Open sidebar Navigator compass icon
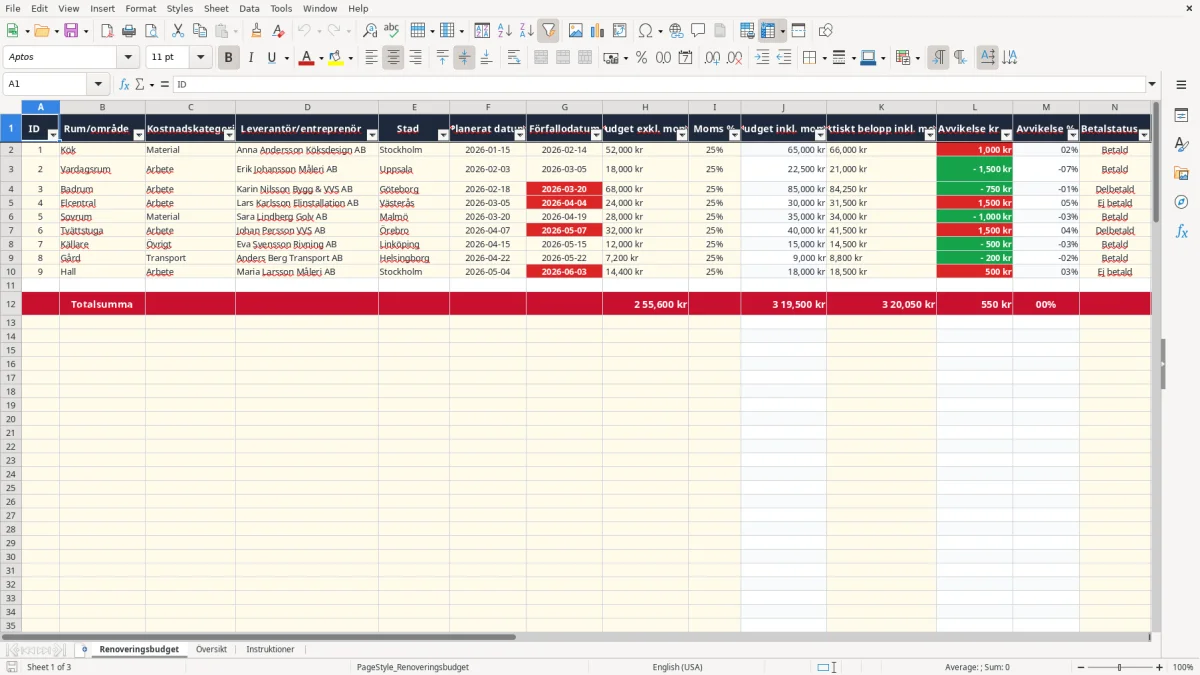Image resolution: width=1200 pixels, height=675 pixels. coord(1181,202)
